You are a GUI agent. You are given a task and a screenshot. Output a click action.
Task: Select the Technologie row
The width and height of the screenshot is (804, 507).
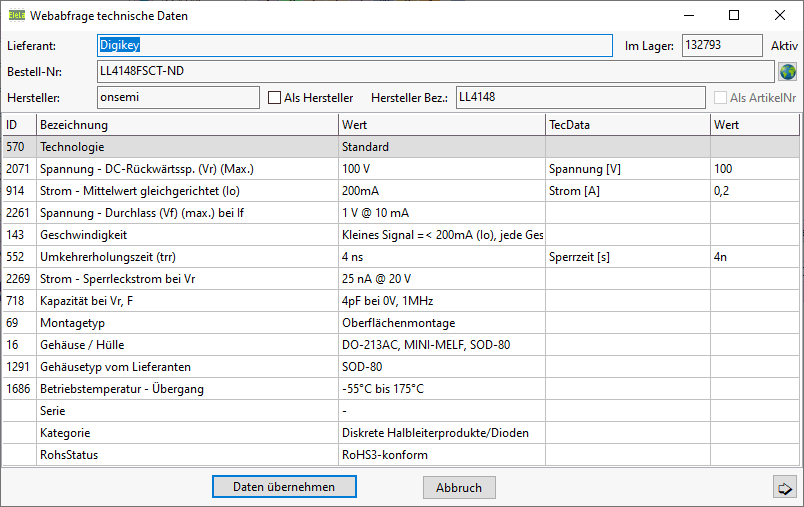pyautogui.click(x=186, y=147)
